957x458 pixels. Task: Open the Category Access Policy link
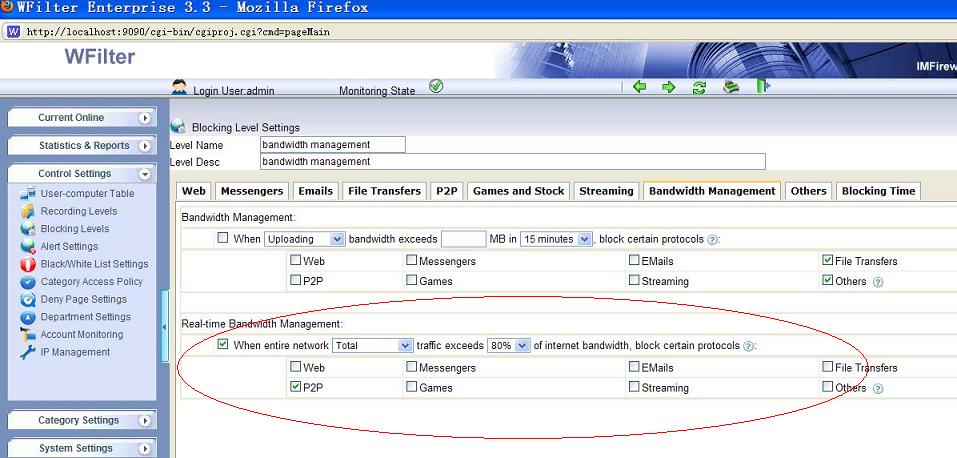tap(92, 282)
